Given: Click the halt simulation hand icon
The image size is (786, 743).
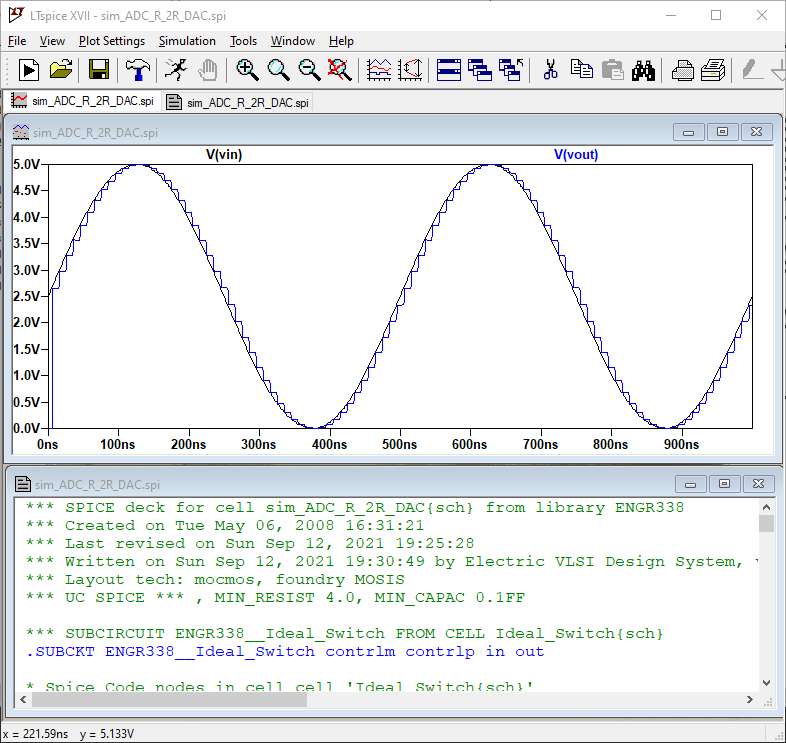Looking at the screenshot, I should click(208, 70).
